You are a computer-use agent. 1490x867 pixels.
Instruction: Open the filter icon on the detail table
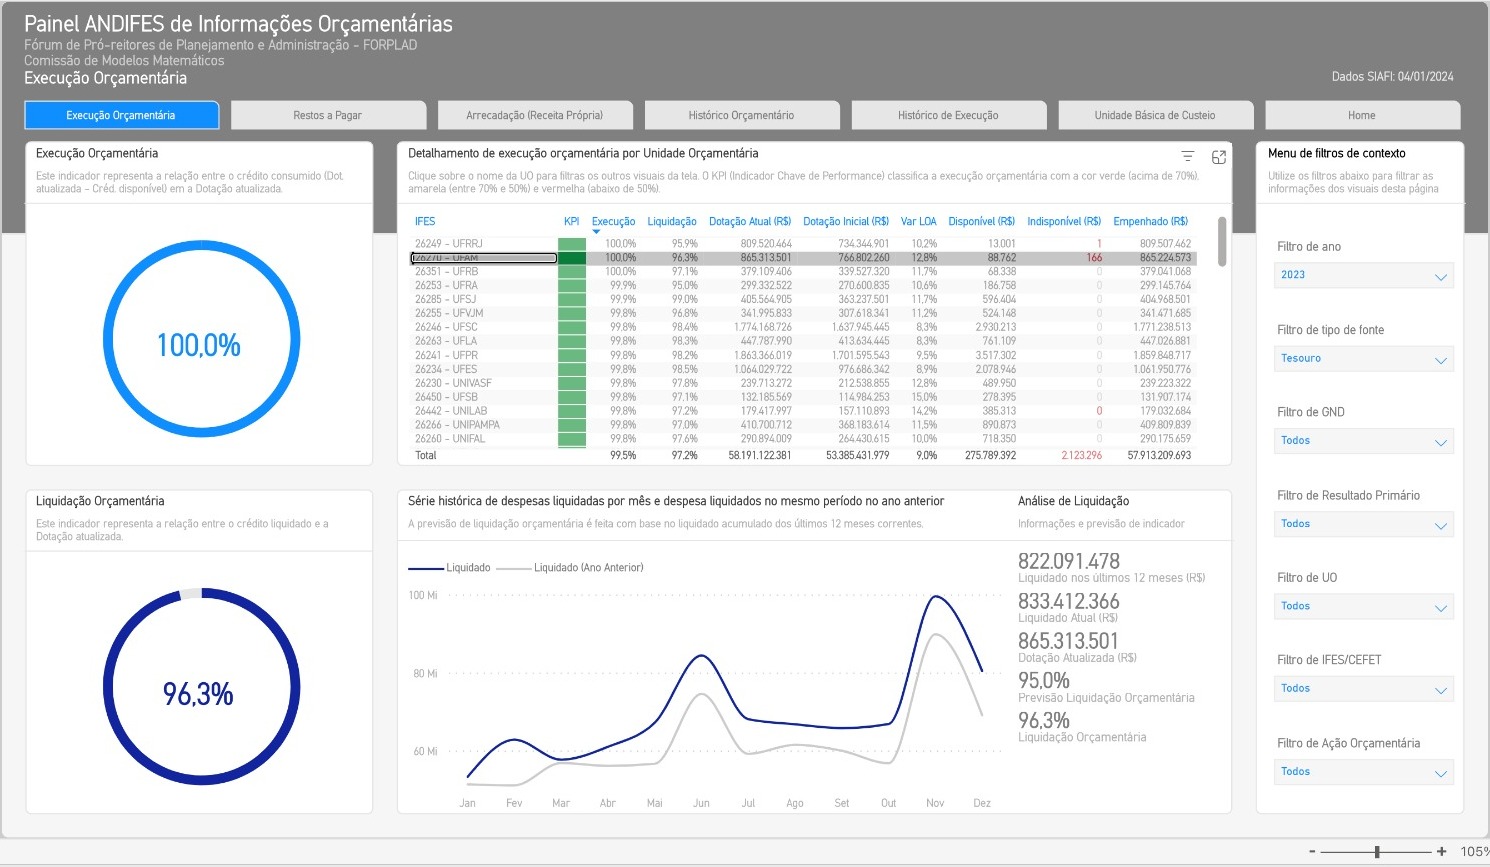(x=1187, y=156)
